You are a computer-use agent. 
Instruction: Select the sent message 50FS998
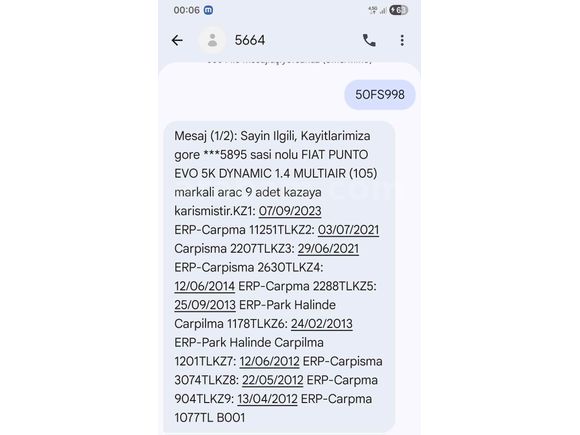pos(380,95)
